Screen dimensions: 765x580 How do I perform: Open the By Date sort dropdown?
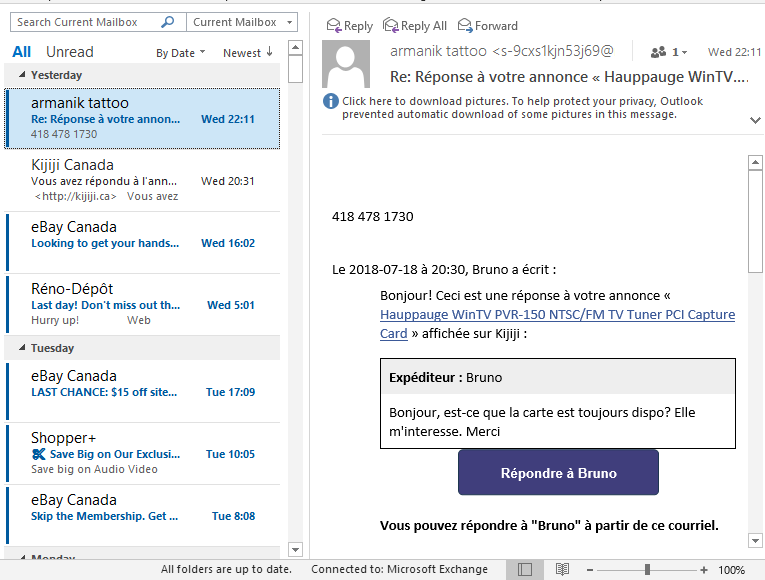(181, 53)
